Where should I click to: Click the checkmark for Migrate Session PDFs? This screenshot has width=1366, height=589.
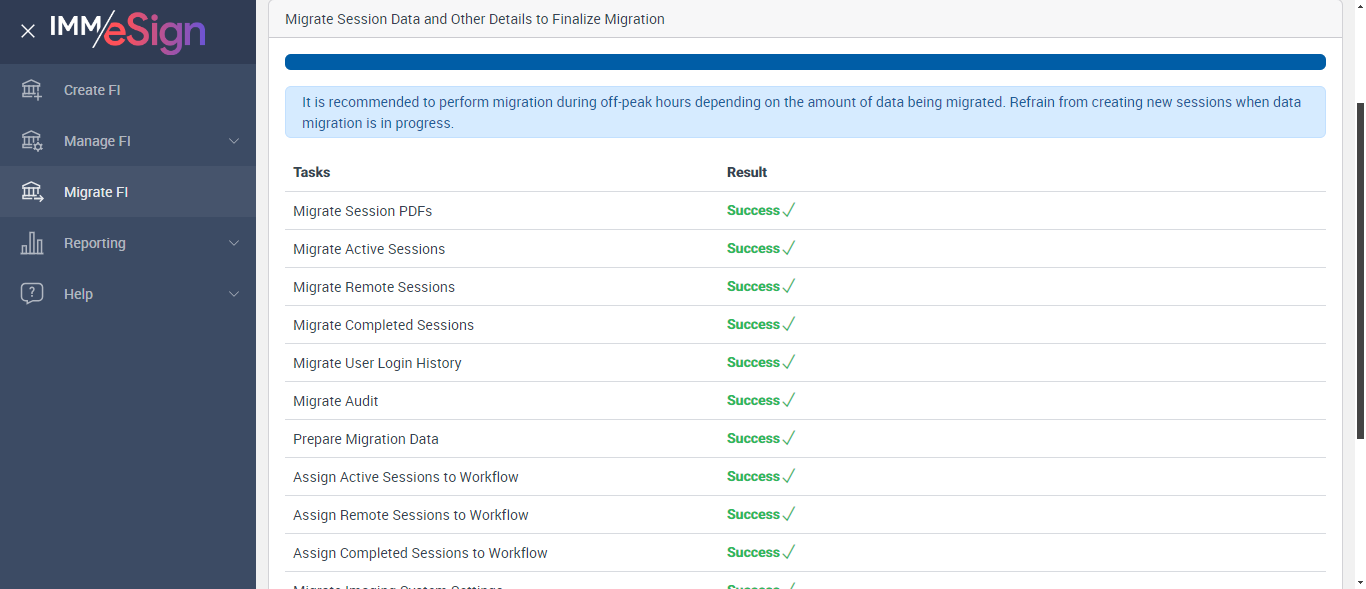789,210
